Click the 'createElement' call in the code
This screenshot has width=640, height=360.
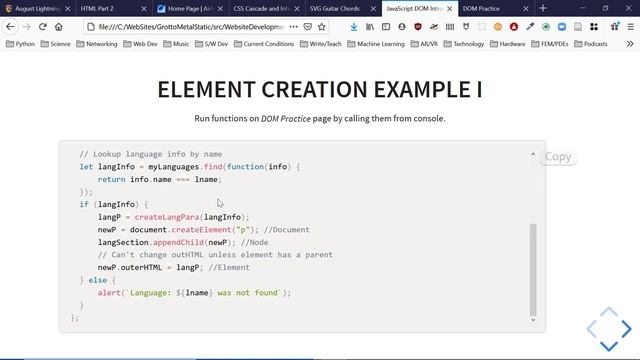tap(201, 230)
